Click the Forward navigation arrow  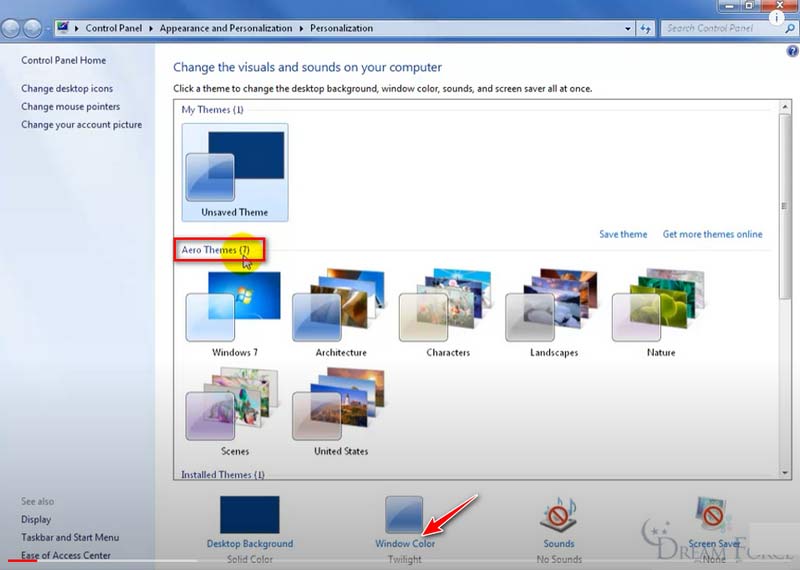pos(32,29)
